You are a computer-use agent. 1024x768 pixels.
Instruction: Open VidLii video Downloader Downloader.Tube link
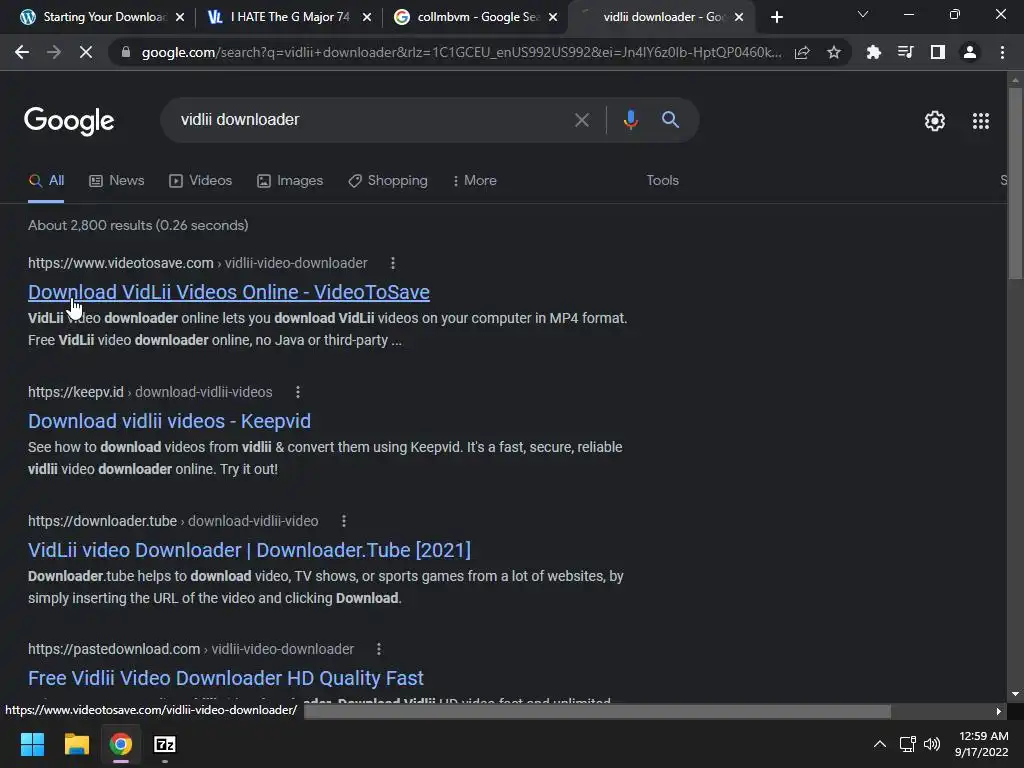coord(249,550)
